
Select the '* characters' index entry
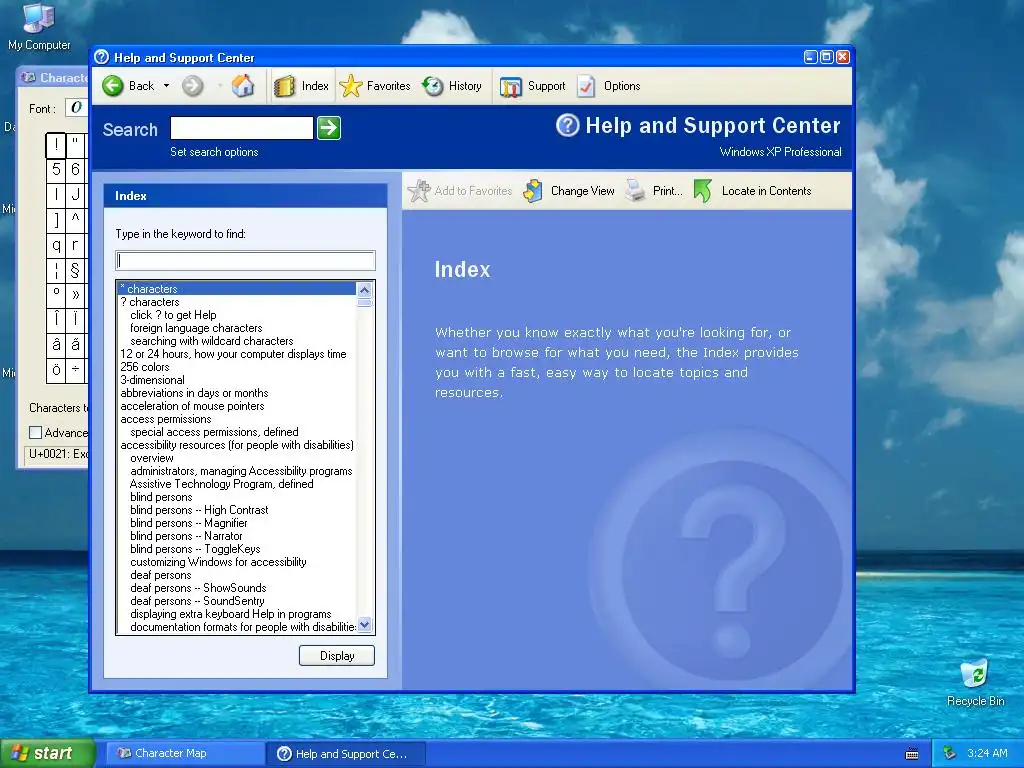(x=236, y=289)
